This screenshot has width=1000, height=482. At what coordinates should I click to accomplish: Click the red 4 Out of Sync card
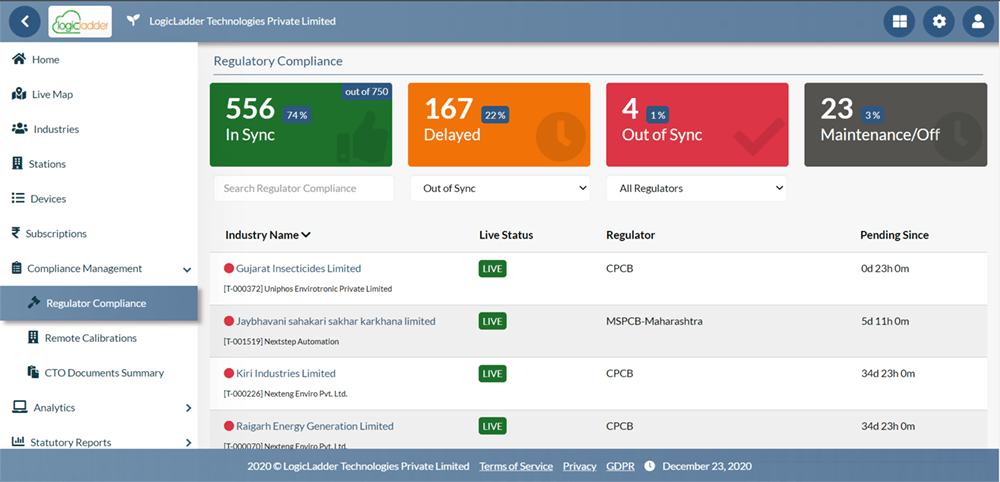tap(697, 125)
